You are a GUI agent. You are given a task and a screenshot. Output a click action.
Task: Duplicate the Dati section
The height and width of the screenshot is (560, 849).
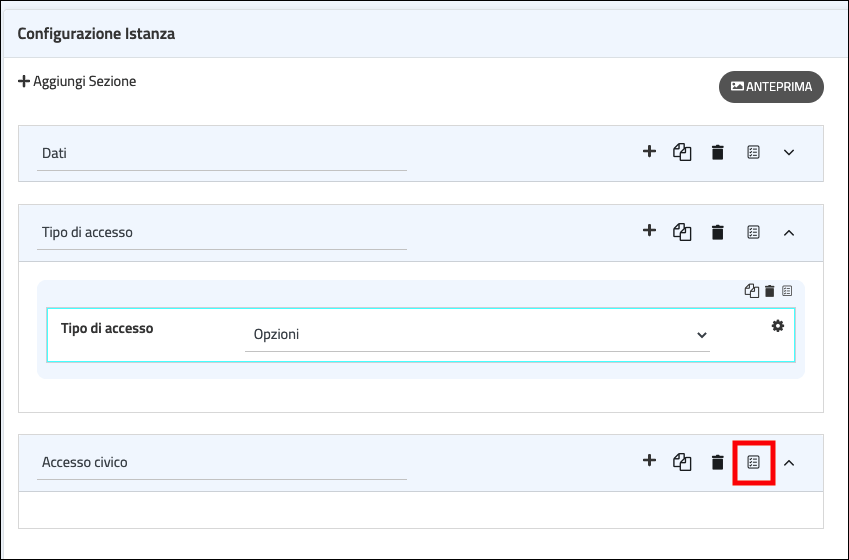pos(683,152)
